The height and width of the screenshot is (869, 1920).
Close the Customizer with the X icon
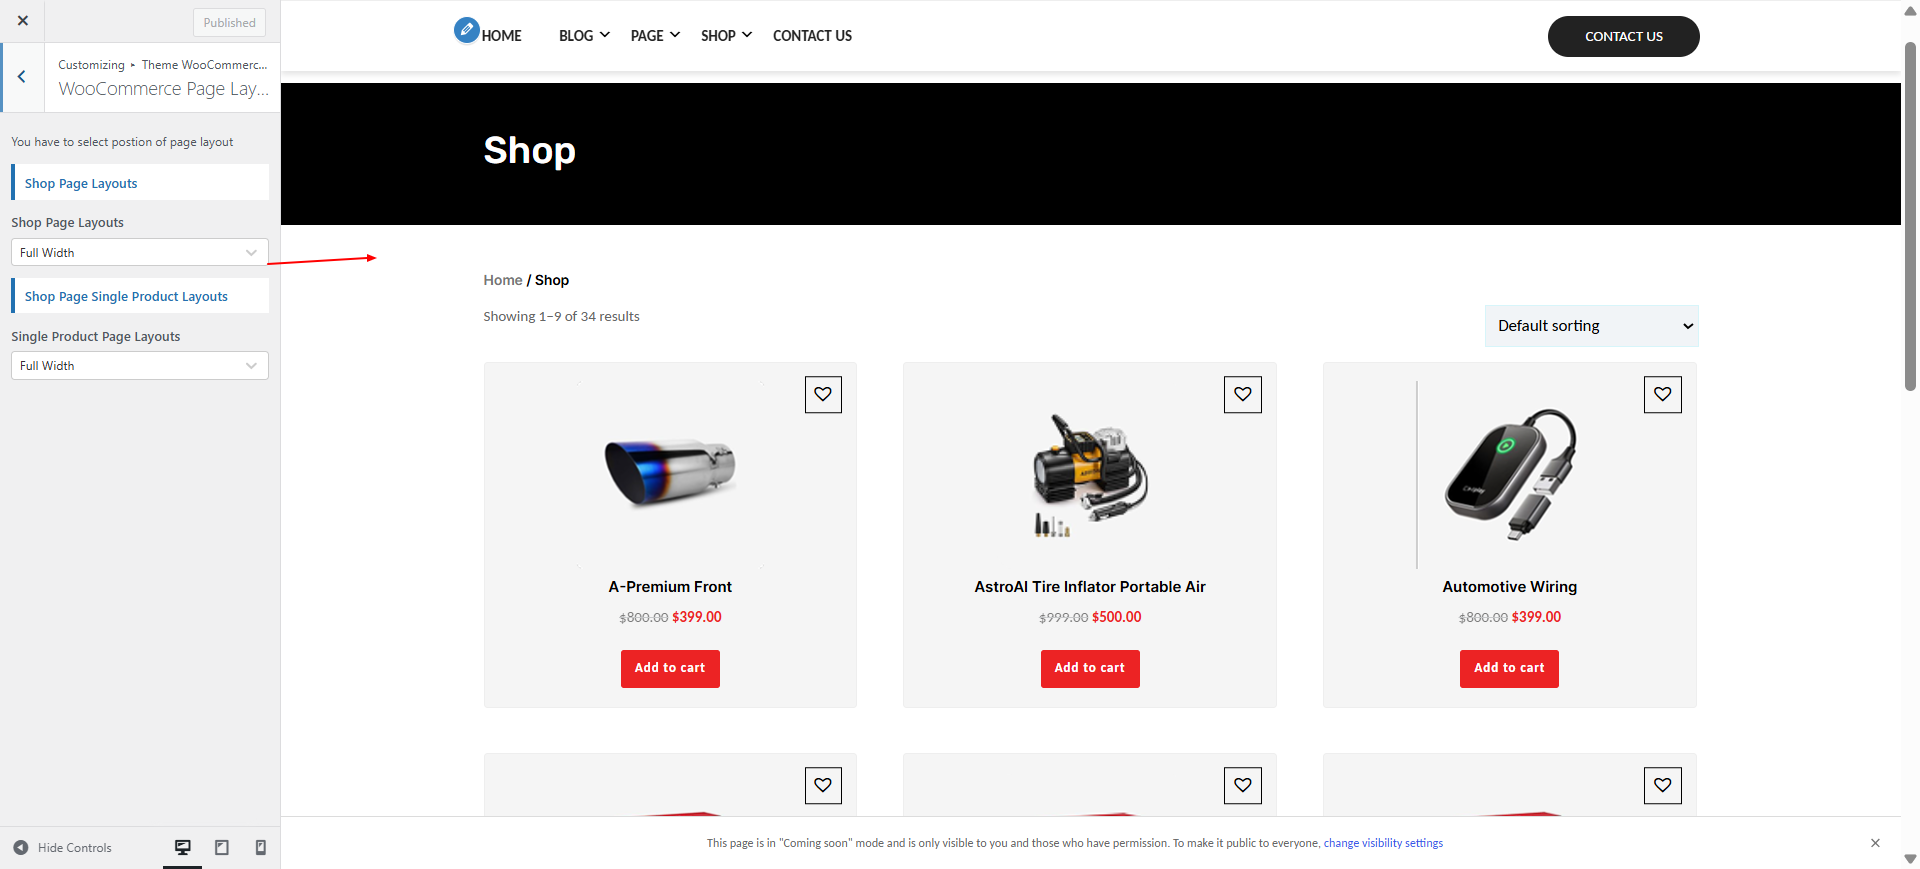click(22, 21)
